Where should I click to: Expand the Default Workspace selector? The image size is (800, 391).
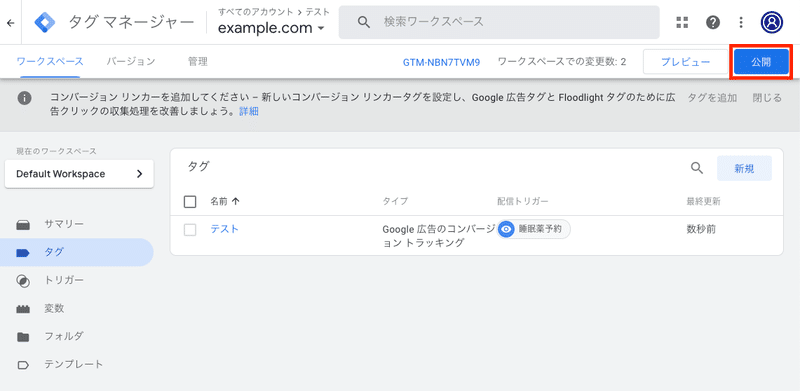79,174
